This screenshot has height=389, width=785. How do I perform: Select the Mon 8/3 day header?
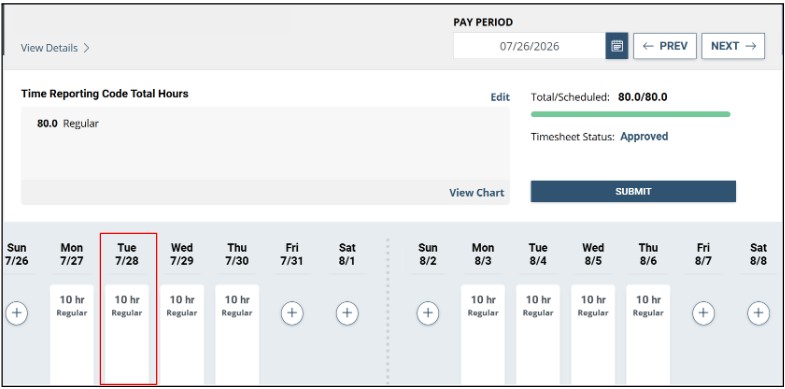pyautogui.click(x=483, y=254)
